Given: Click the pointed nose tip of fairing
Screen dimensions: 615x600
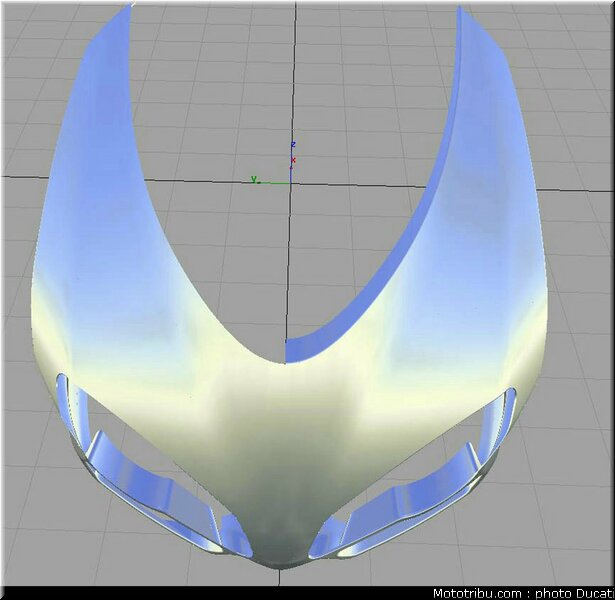Looking at the screenshot, I should [279, 566].
